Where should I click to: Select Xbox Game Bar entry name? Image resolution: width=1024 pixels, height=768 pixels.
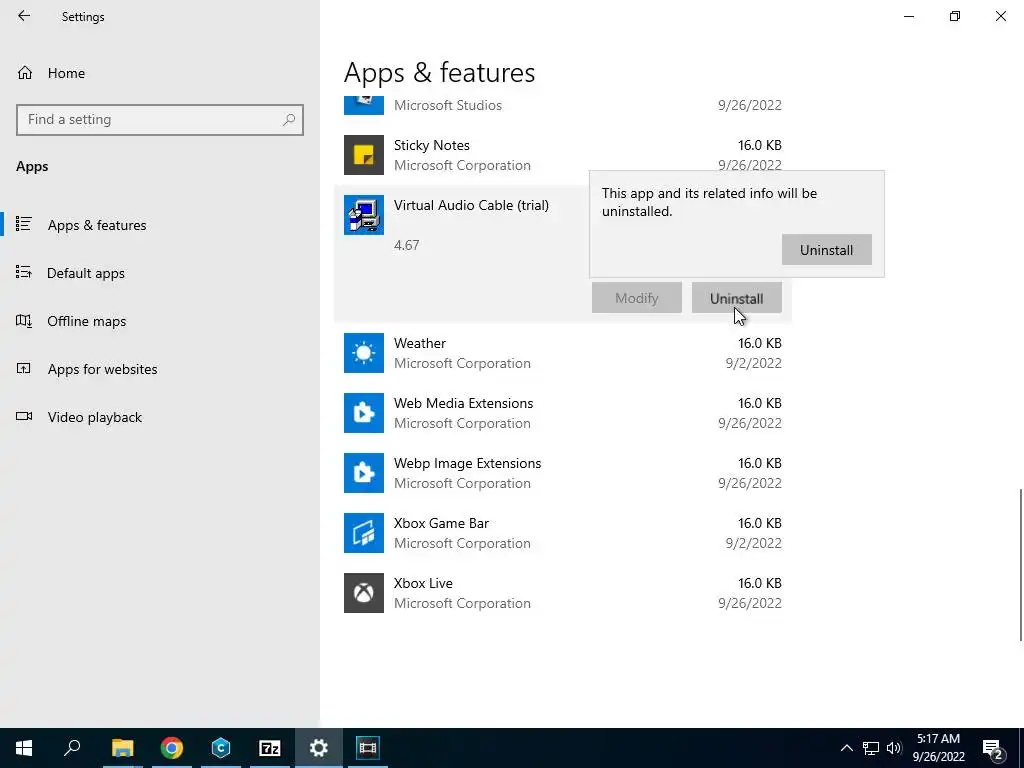[x=441, y=524]
